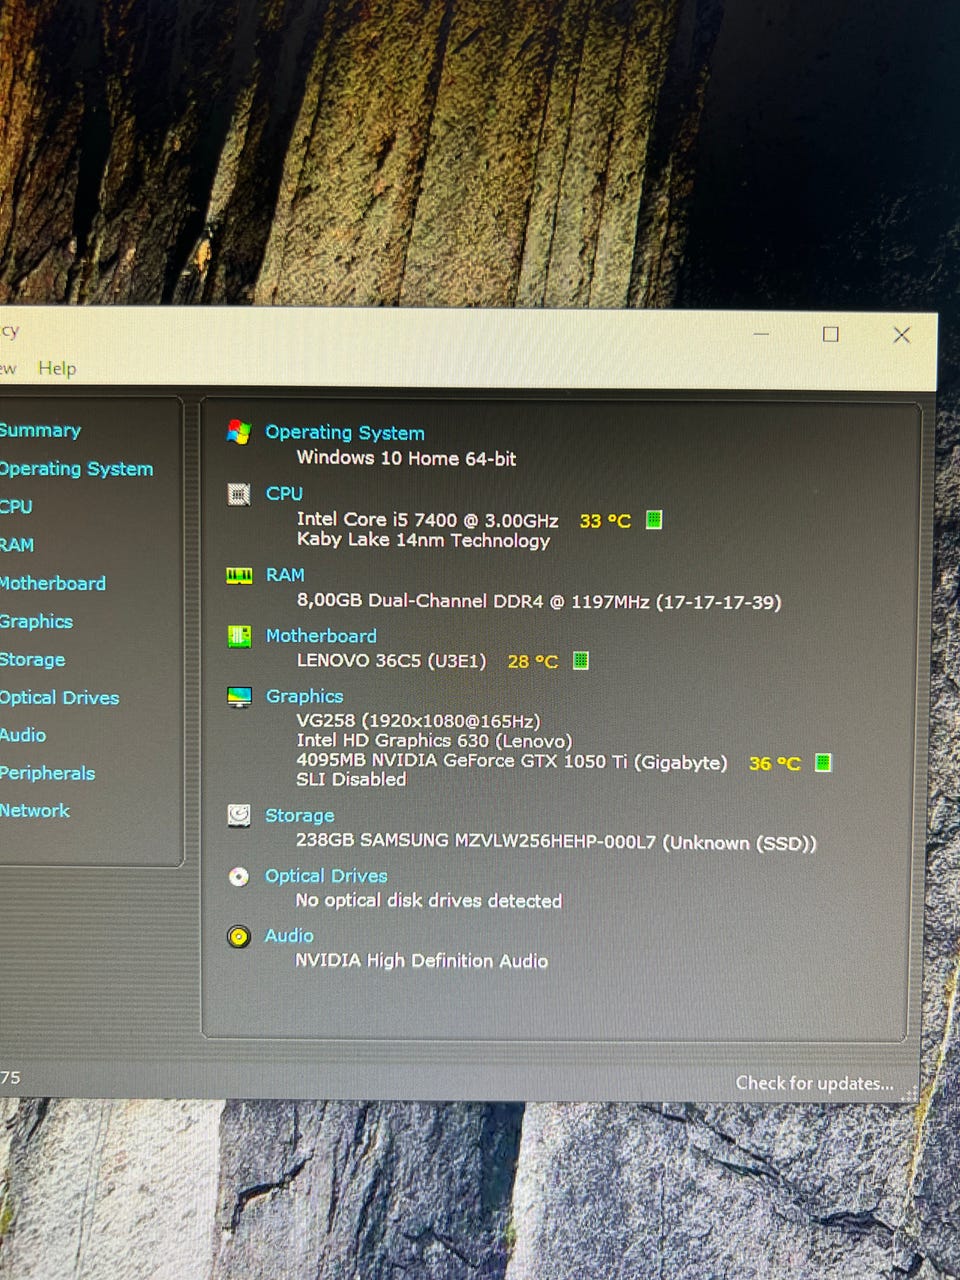
Task: Click the LENOVO 36C5 (U3E1) text
Action: (x=391, y=661)
